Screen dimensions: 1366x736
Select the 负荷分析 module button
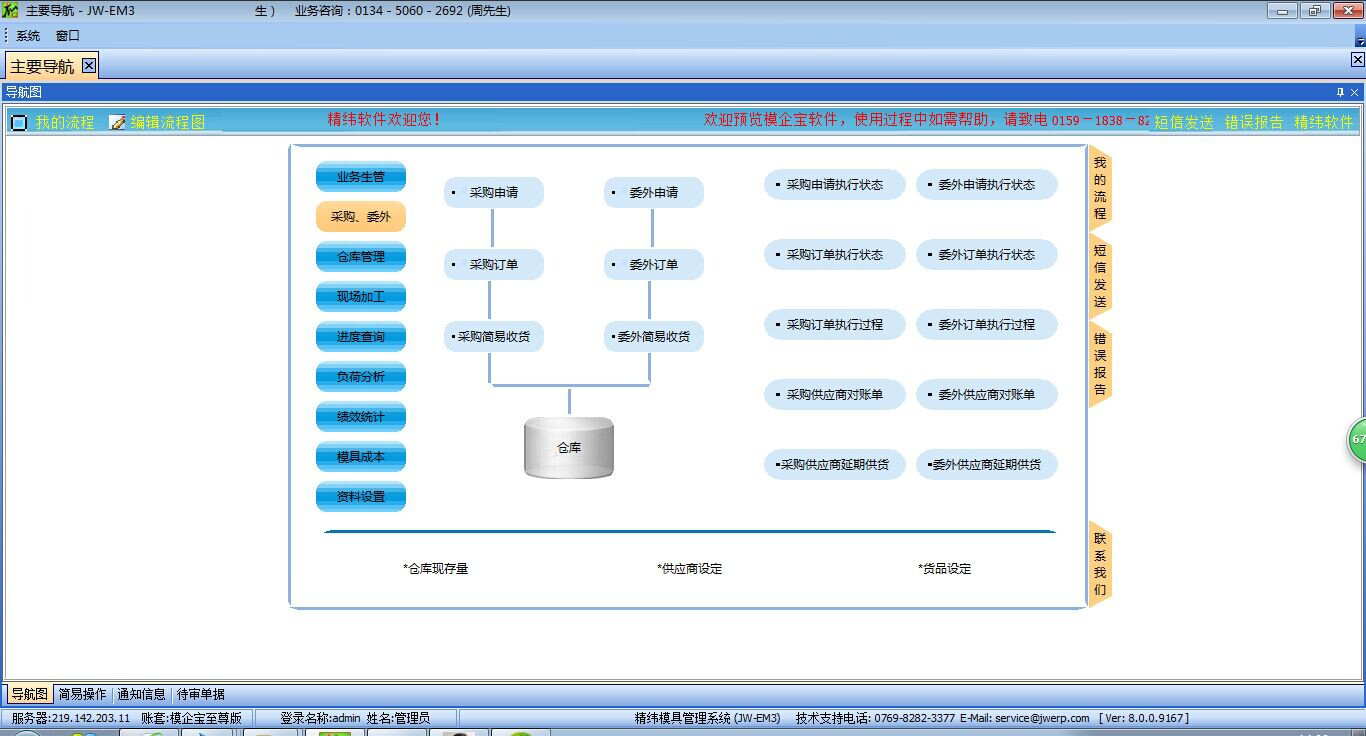point(361,377)
